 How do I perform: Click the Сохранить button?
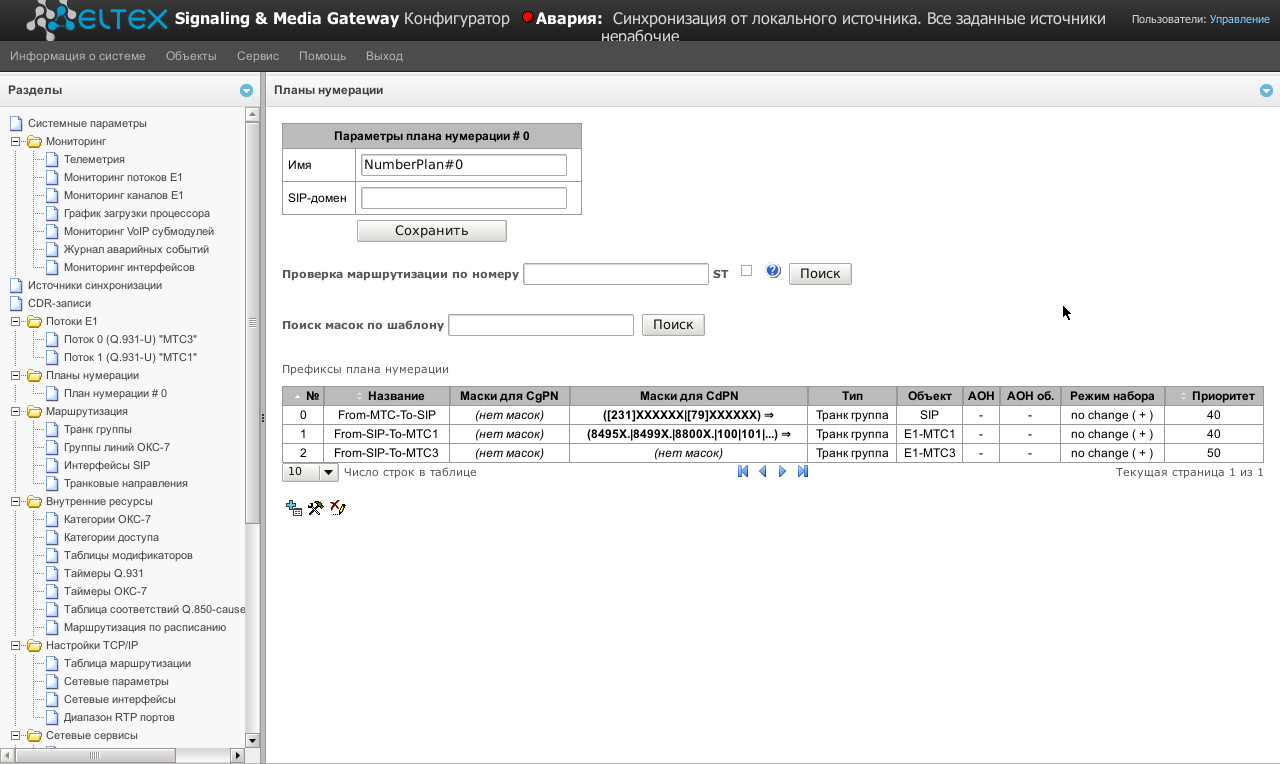point(432,231)
